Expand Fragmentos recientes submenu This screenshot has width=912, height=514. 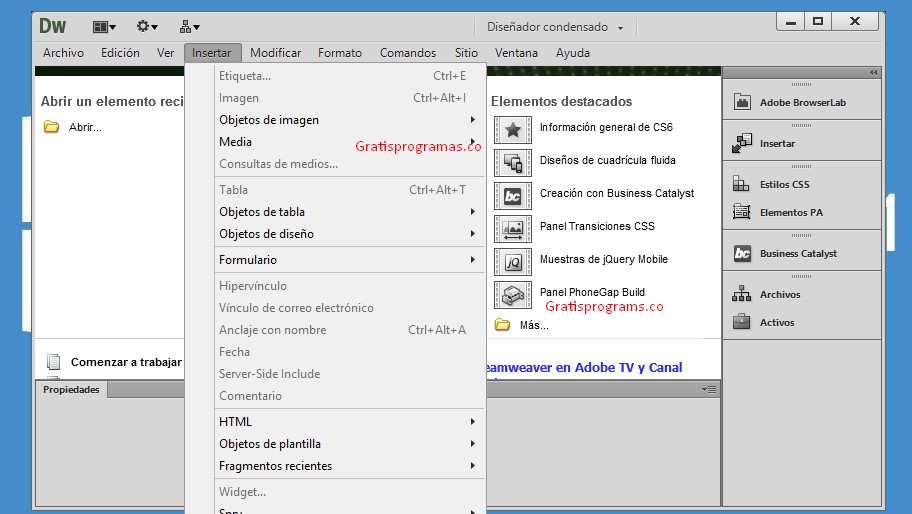347,466
